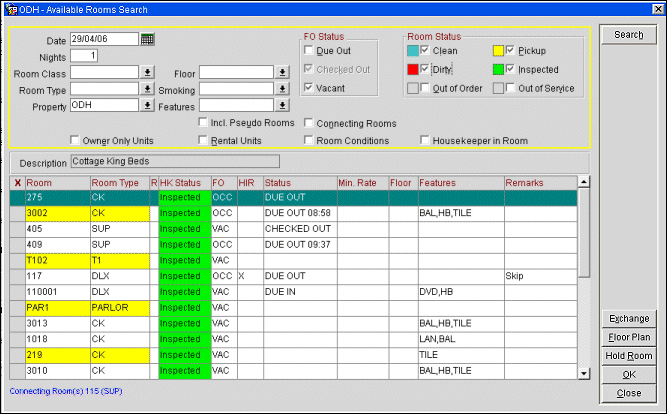Click the X column header in grid
This screenshot has width=667, height=414.
point(17,183)
